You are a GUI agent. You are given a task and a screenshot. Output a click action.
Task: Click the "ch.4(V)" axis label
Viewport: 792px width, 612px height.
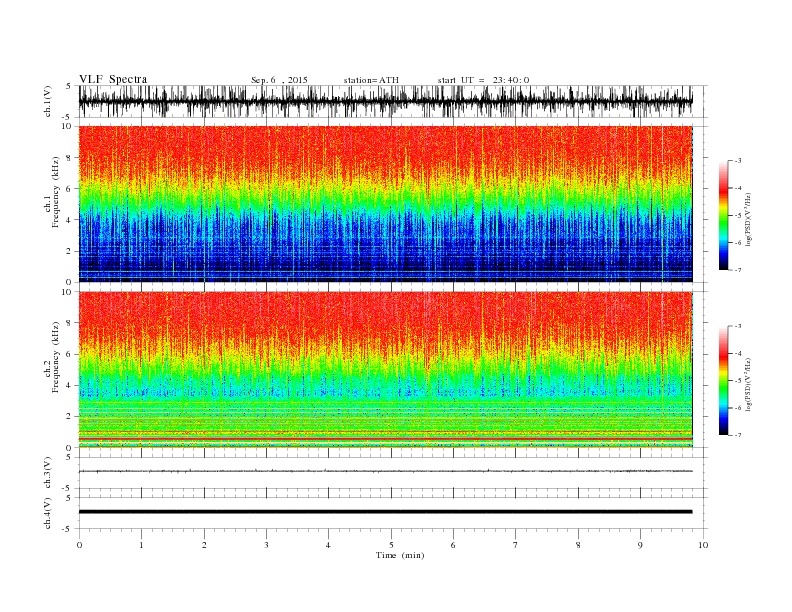click(x=47, y=513)
